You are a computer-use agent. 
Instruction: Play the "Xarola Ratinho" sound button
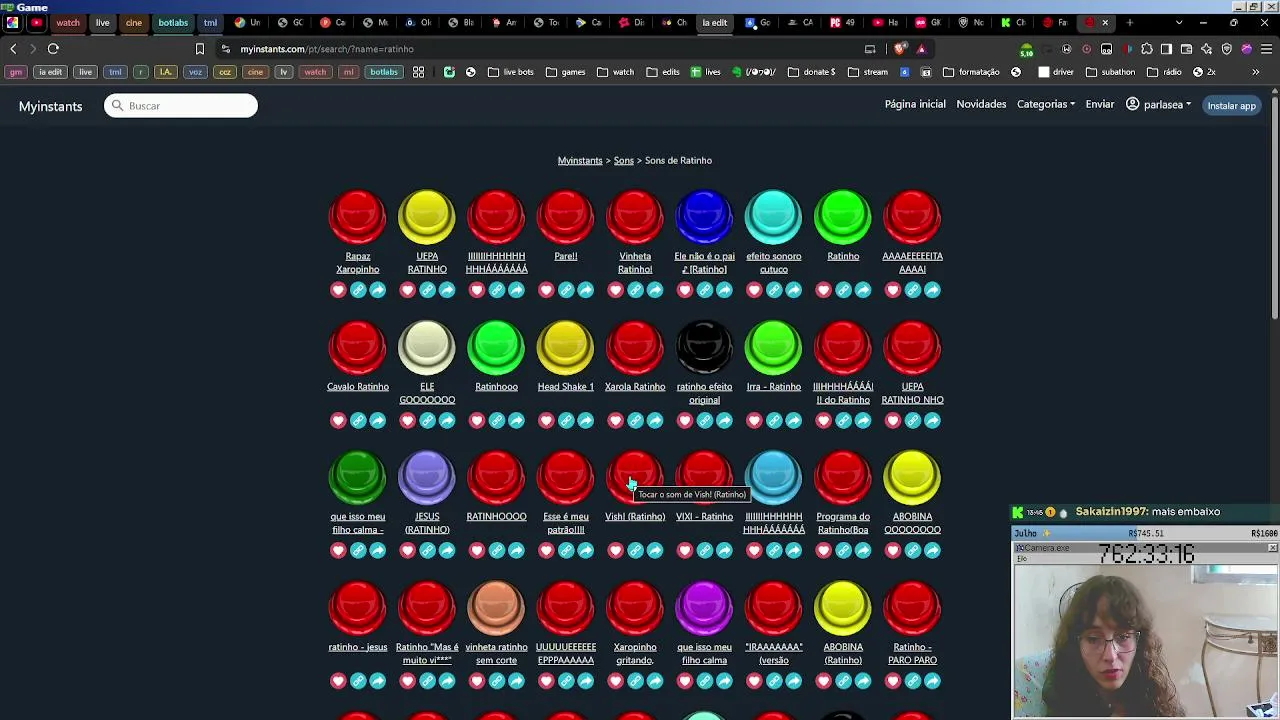coord(635,347)
